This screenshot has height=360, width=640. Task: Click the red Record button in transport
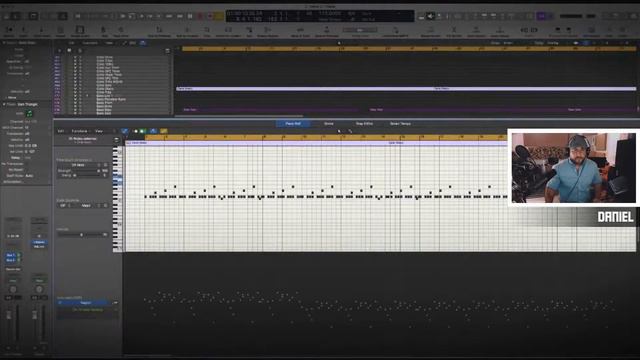pos(200,16)
